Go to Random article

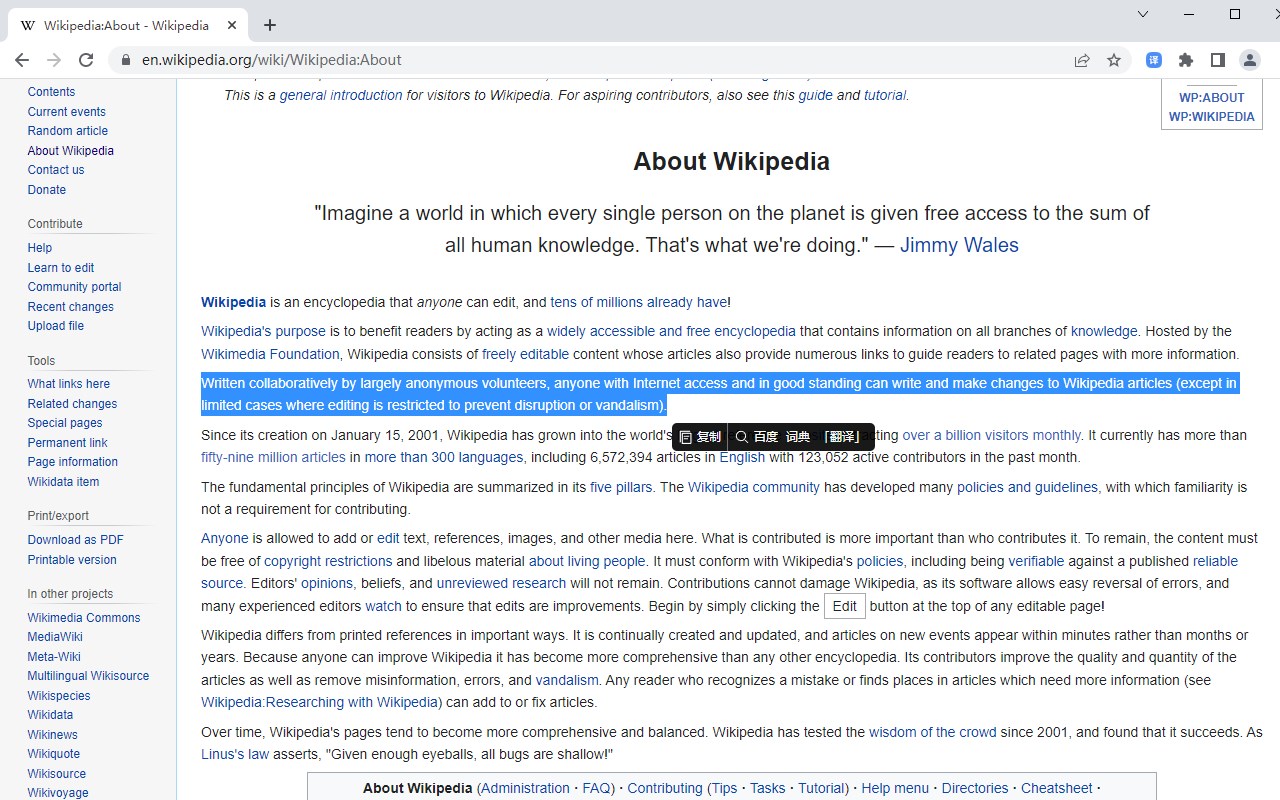tap(68, 131)
